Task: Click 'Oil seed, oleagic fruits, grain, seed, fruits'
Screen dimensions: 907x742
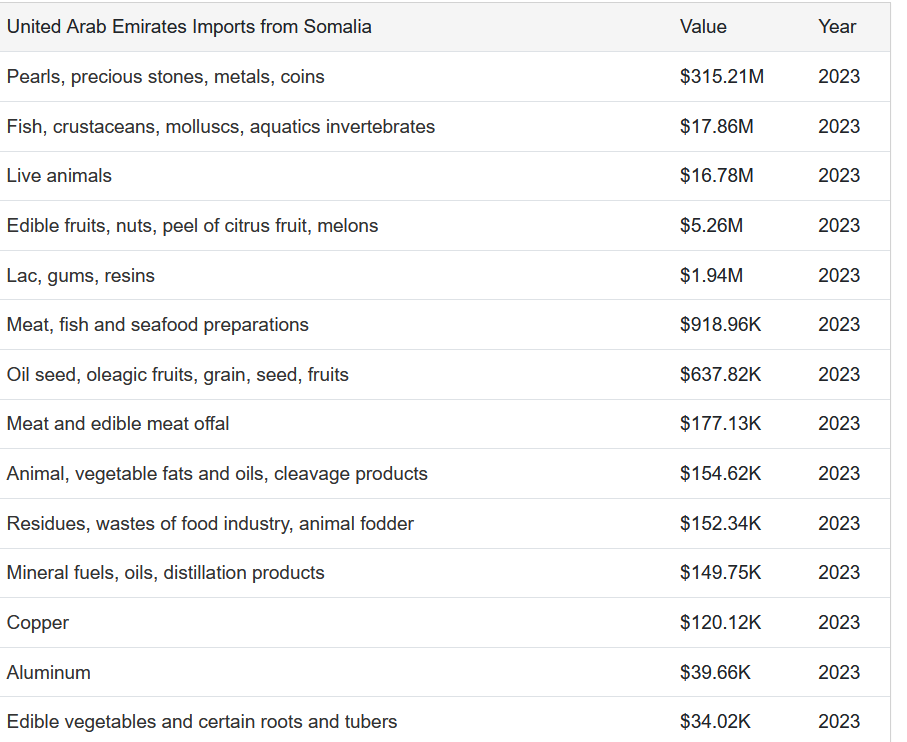Action: (178, 374)
